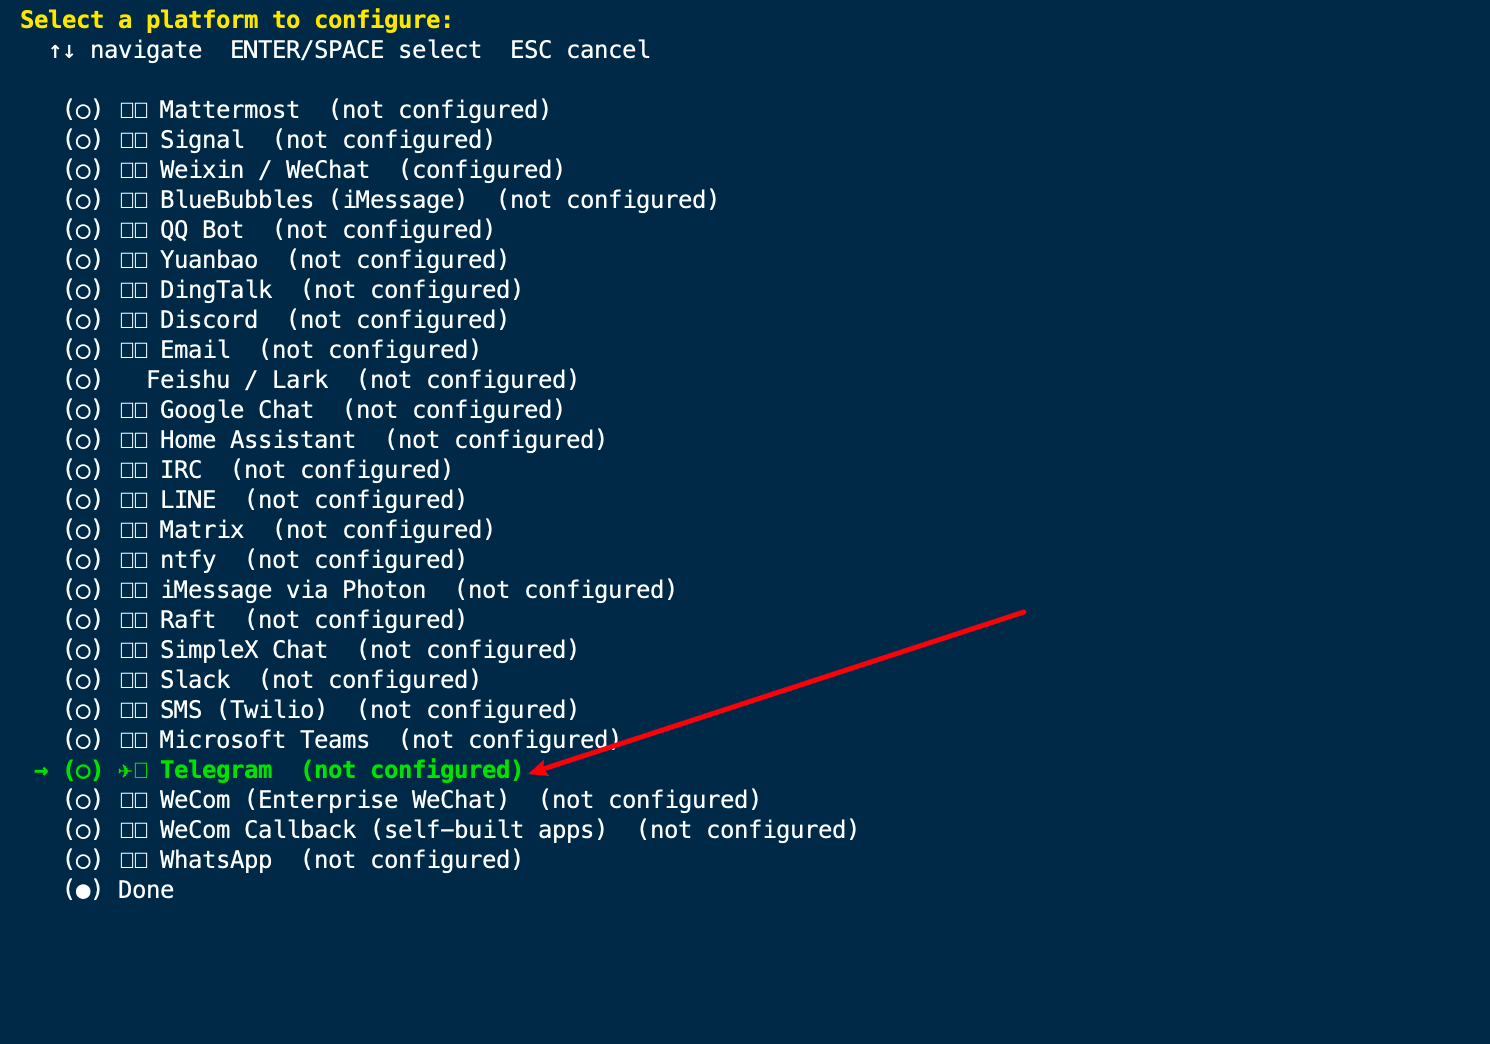Click the icon before Microsoft Teams

point(134,740)
